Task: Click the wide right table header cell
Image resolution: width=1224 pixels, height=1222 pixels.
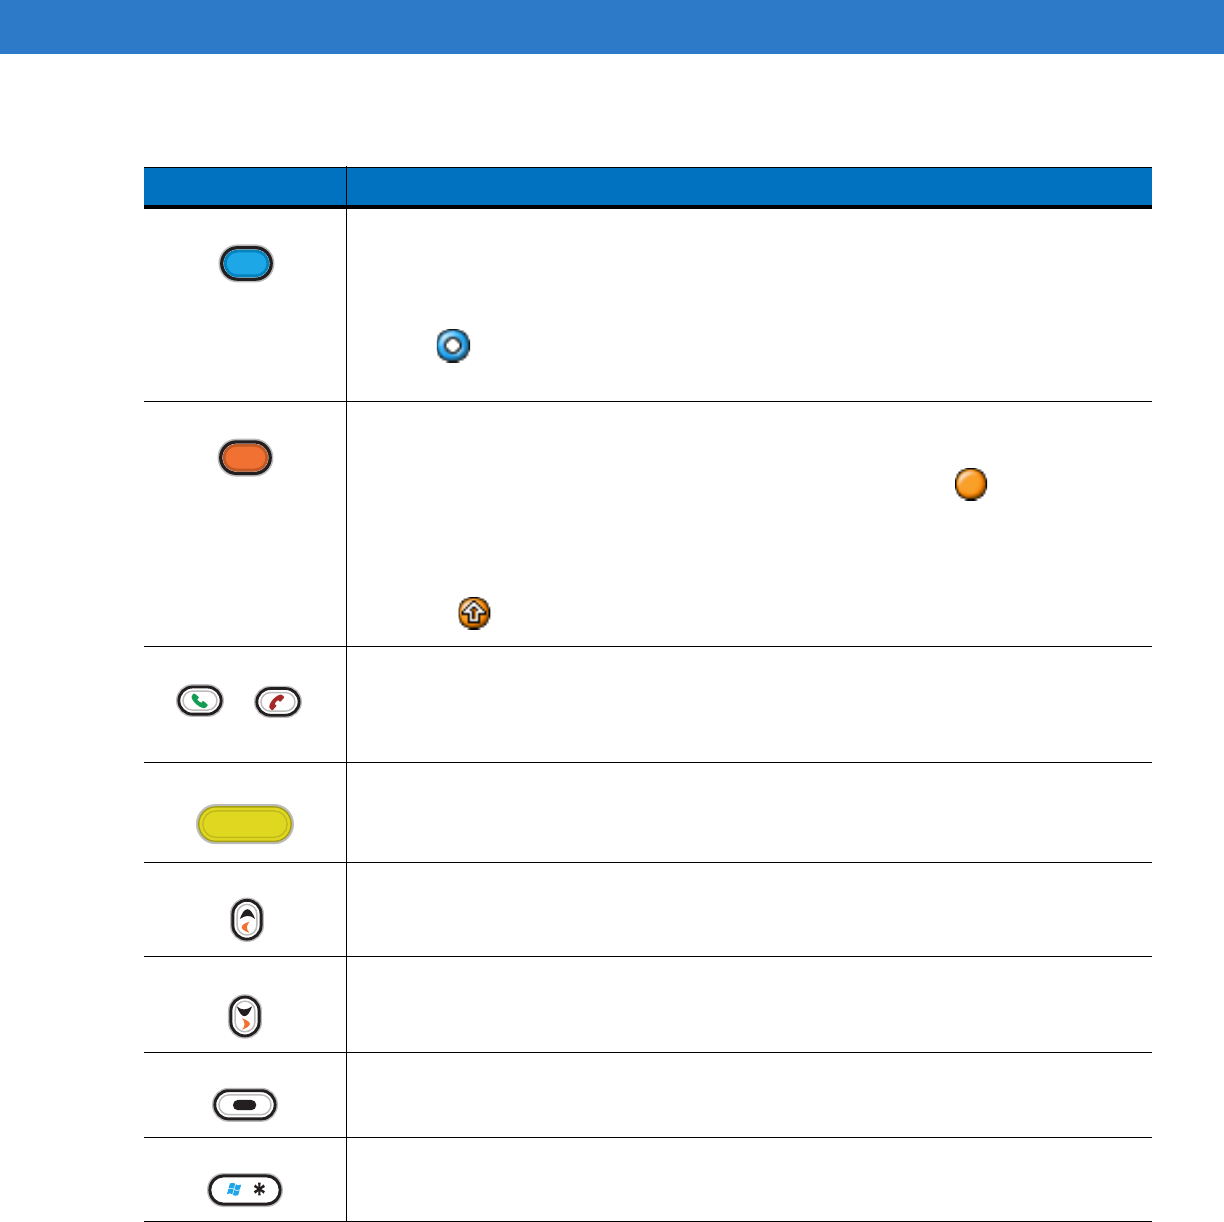Action: [x=748, y=187]
